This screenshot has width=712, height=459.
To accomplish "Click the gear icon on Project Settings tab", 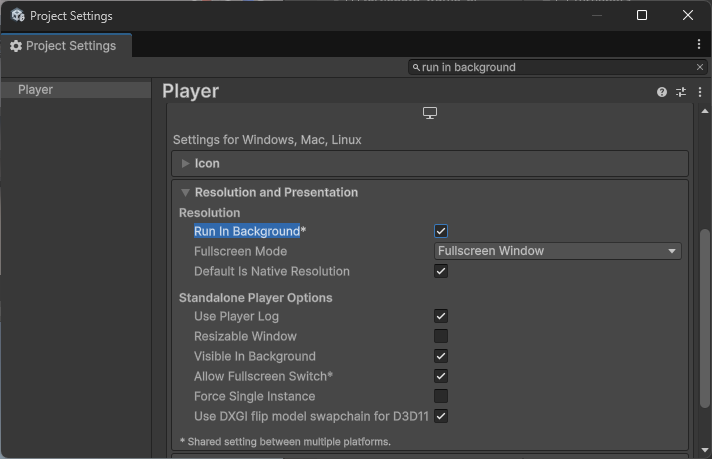I will (16, 46).
